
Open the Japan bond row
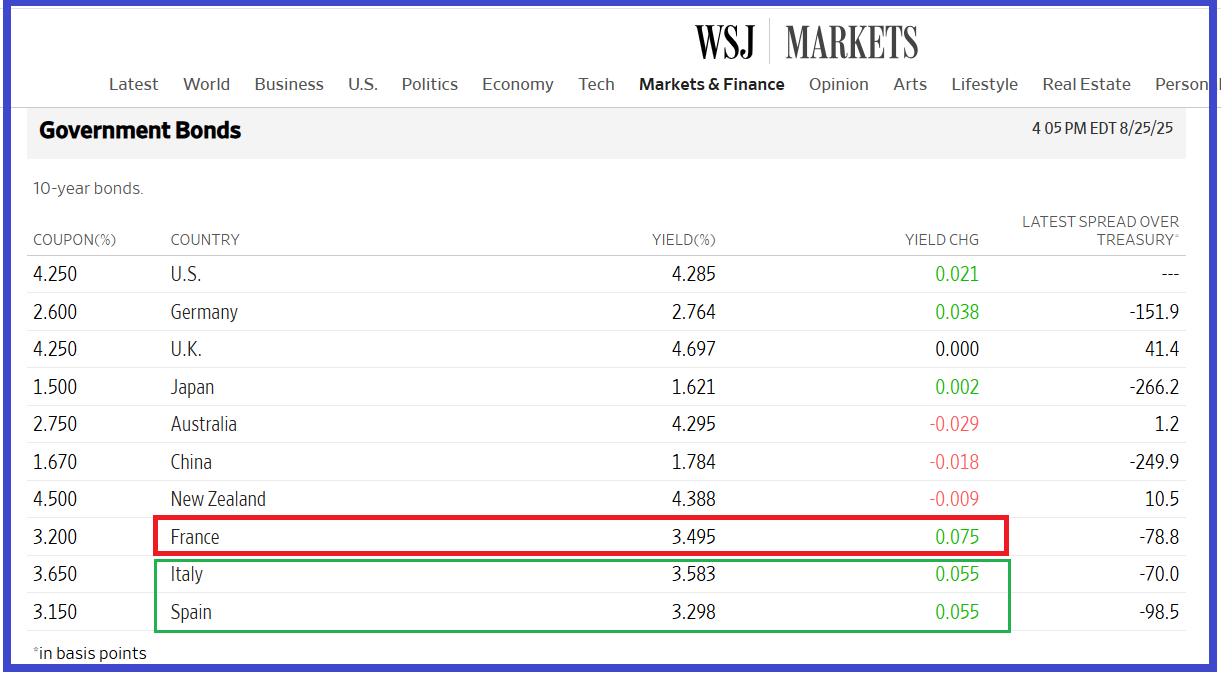pos(192,387)
